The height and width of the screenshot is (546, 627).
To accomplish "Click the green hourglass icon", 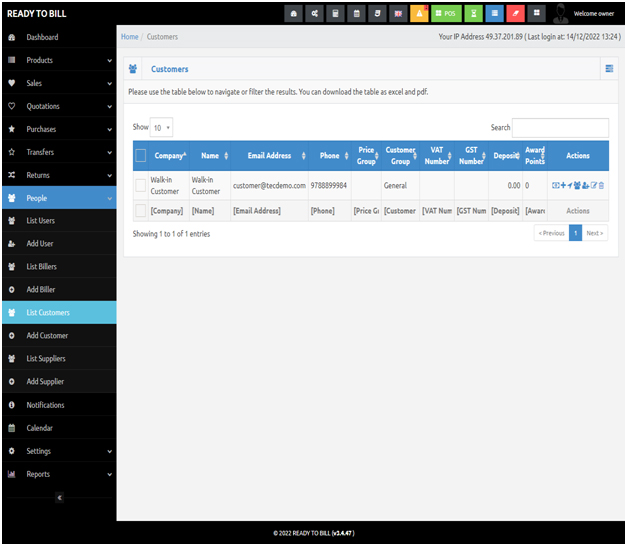I will tap(473, 14).
